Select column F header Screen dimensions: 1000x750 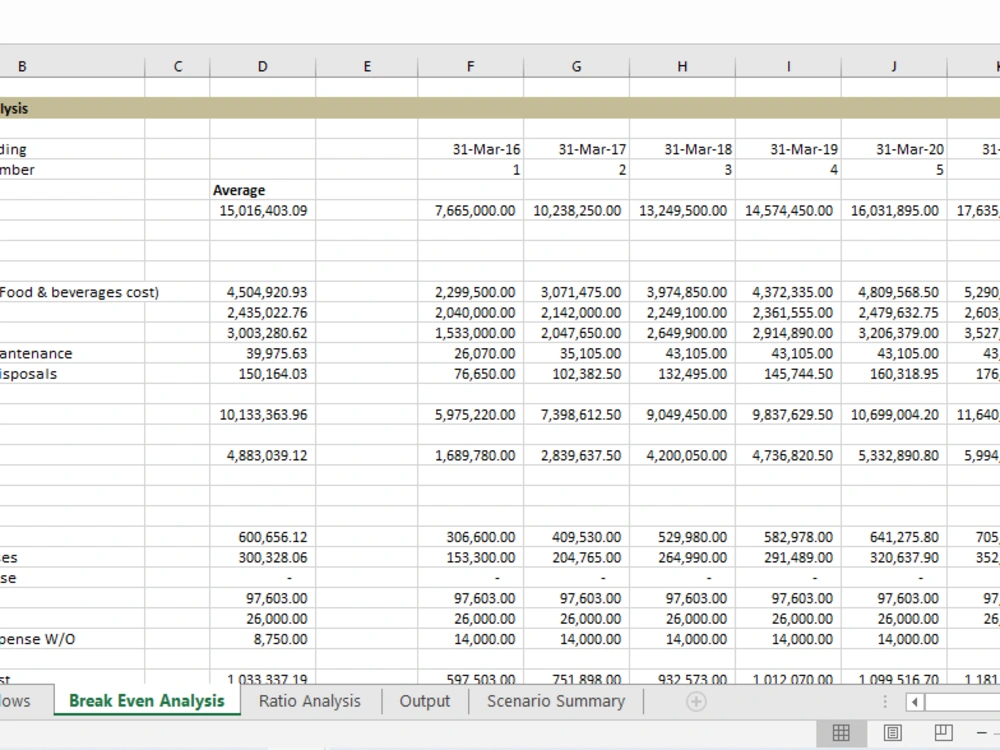471,66
